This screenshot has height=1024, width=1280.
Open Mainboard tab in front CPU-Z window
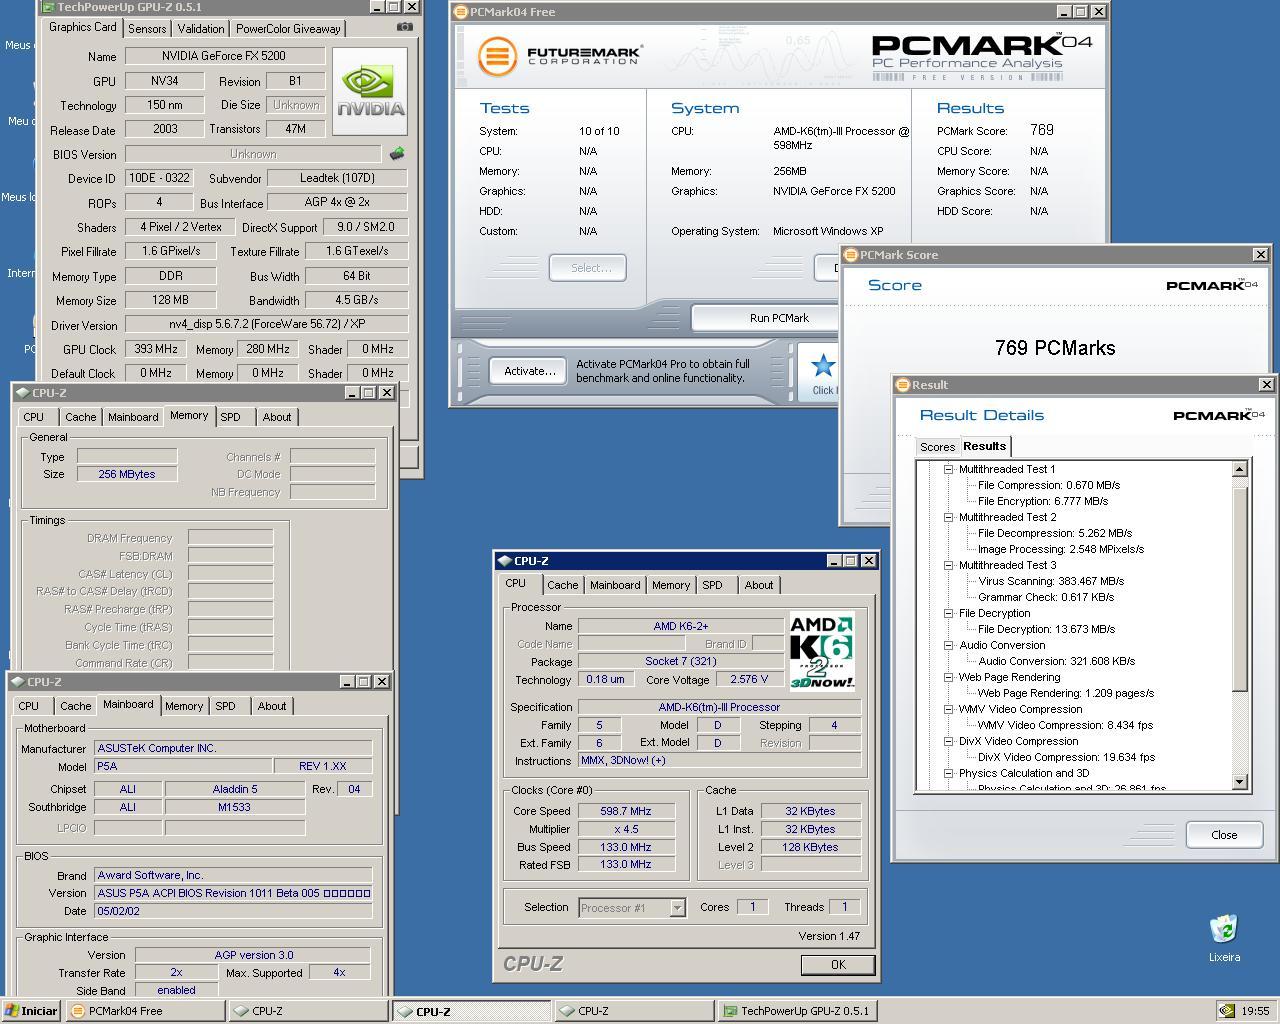tap(615, 585)
